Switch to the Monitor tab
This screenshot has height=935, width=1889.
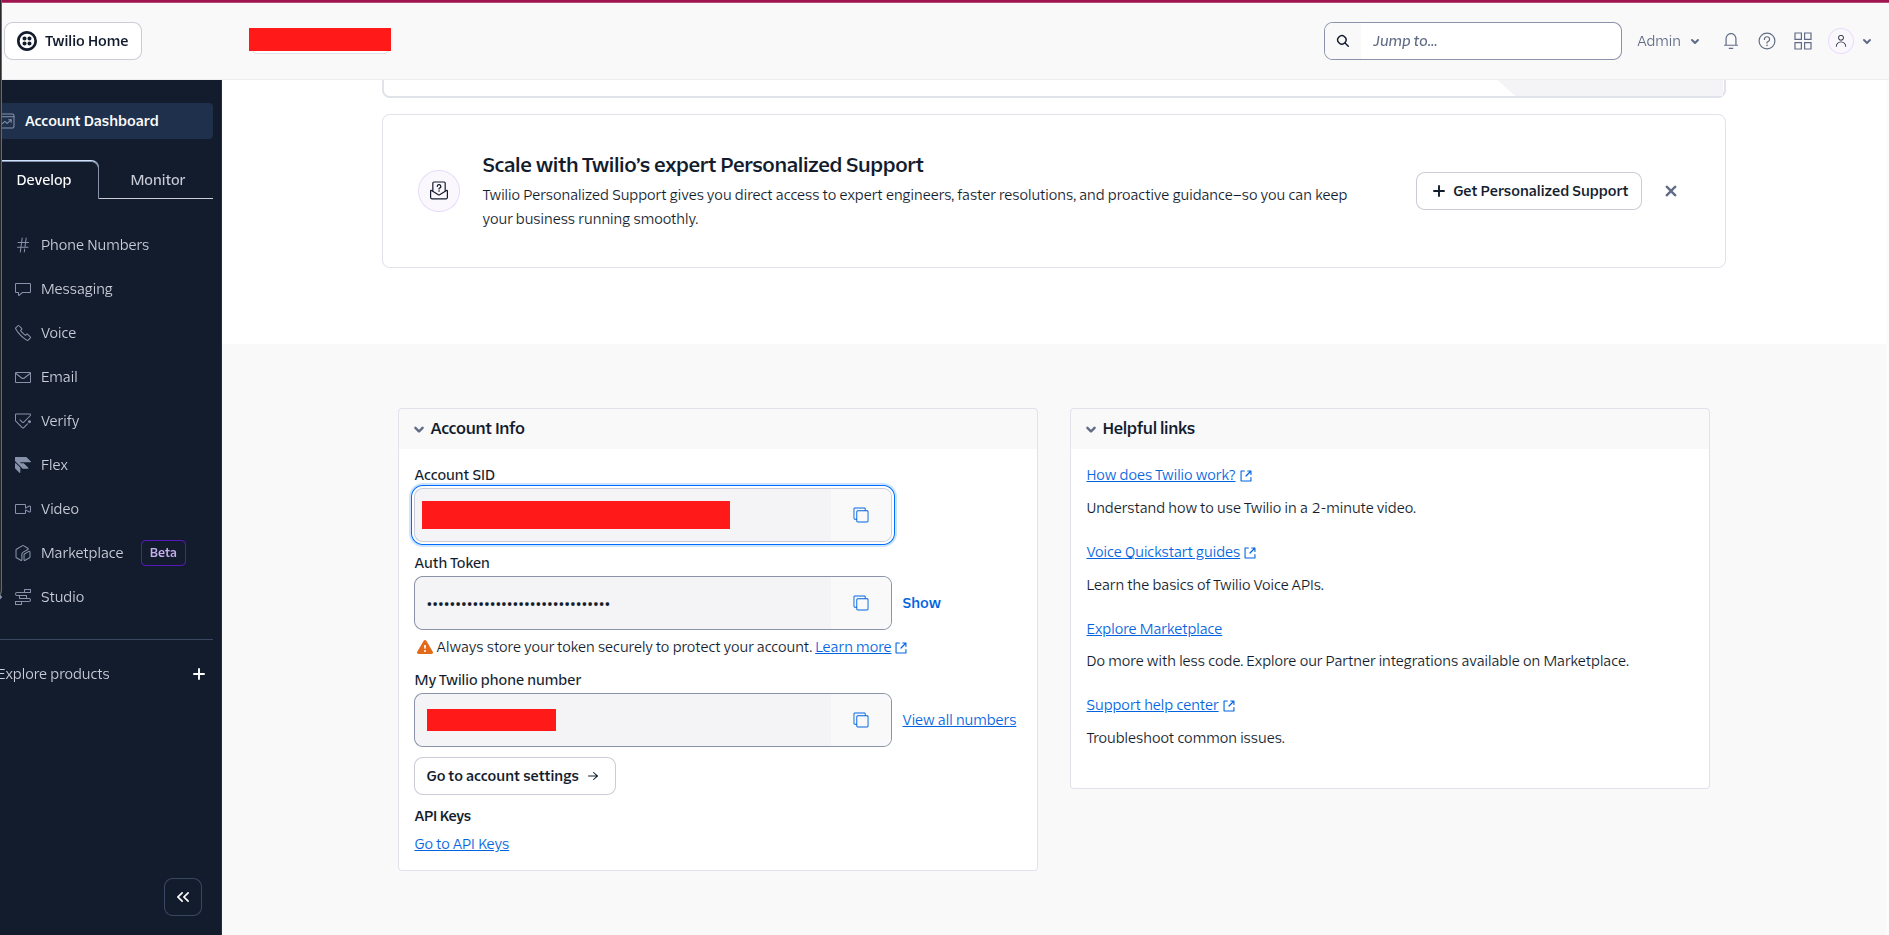pos(157,179)
